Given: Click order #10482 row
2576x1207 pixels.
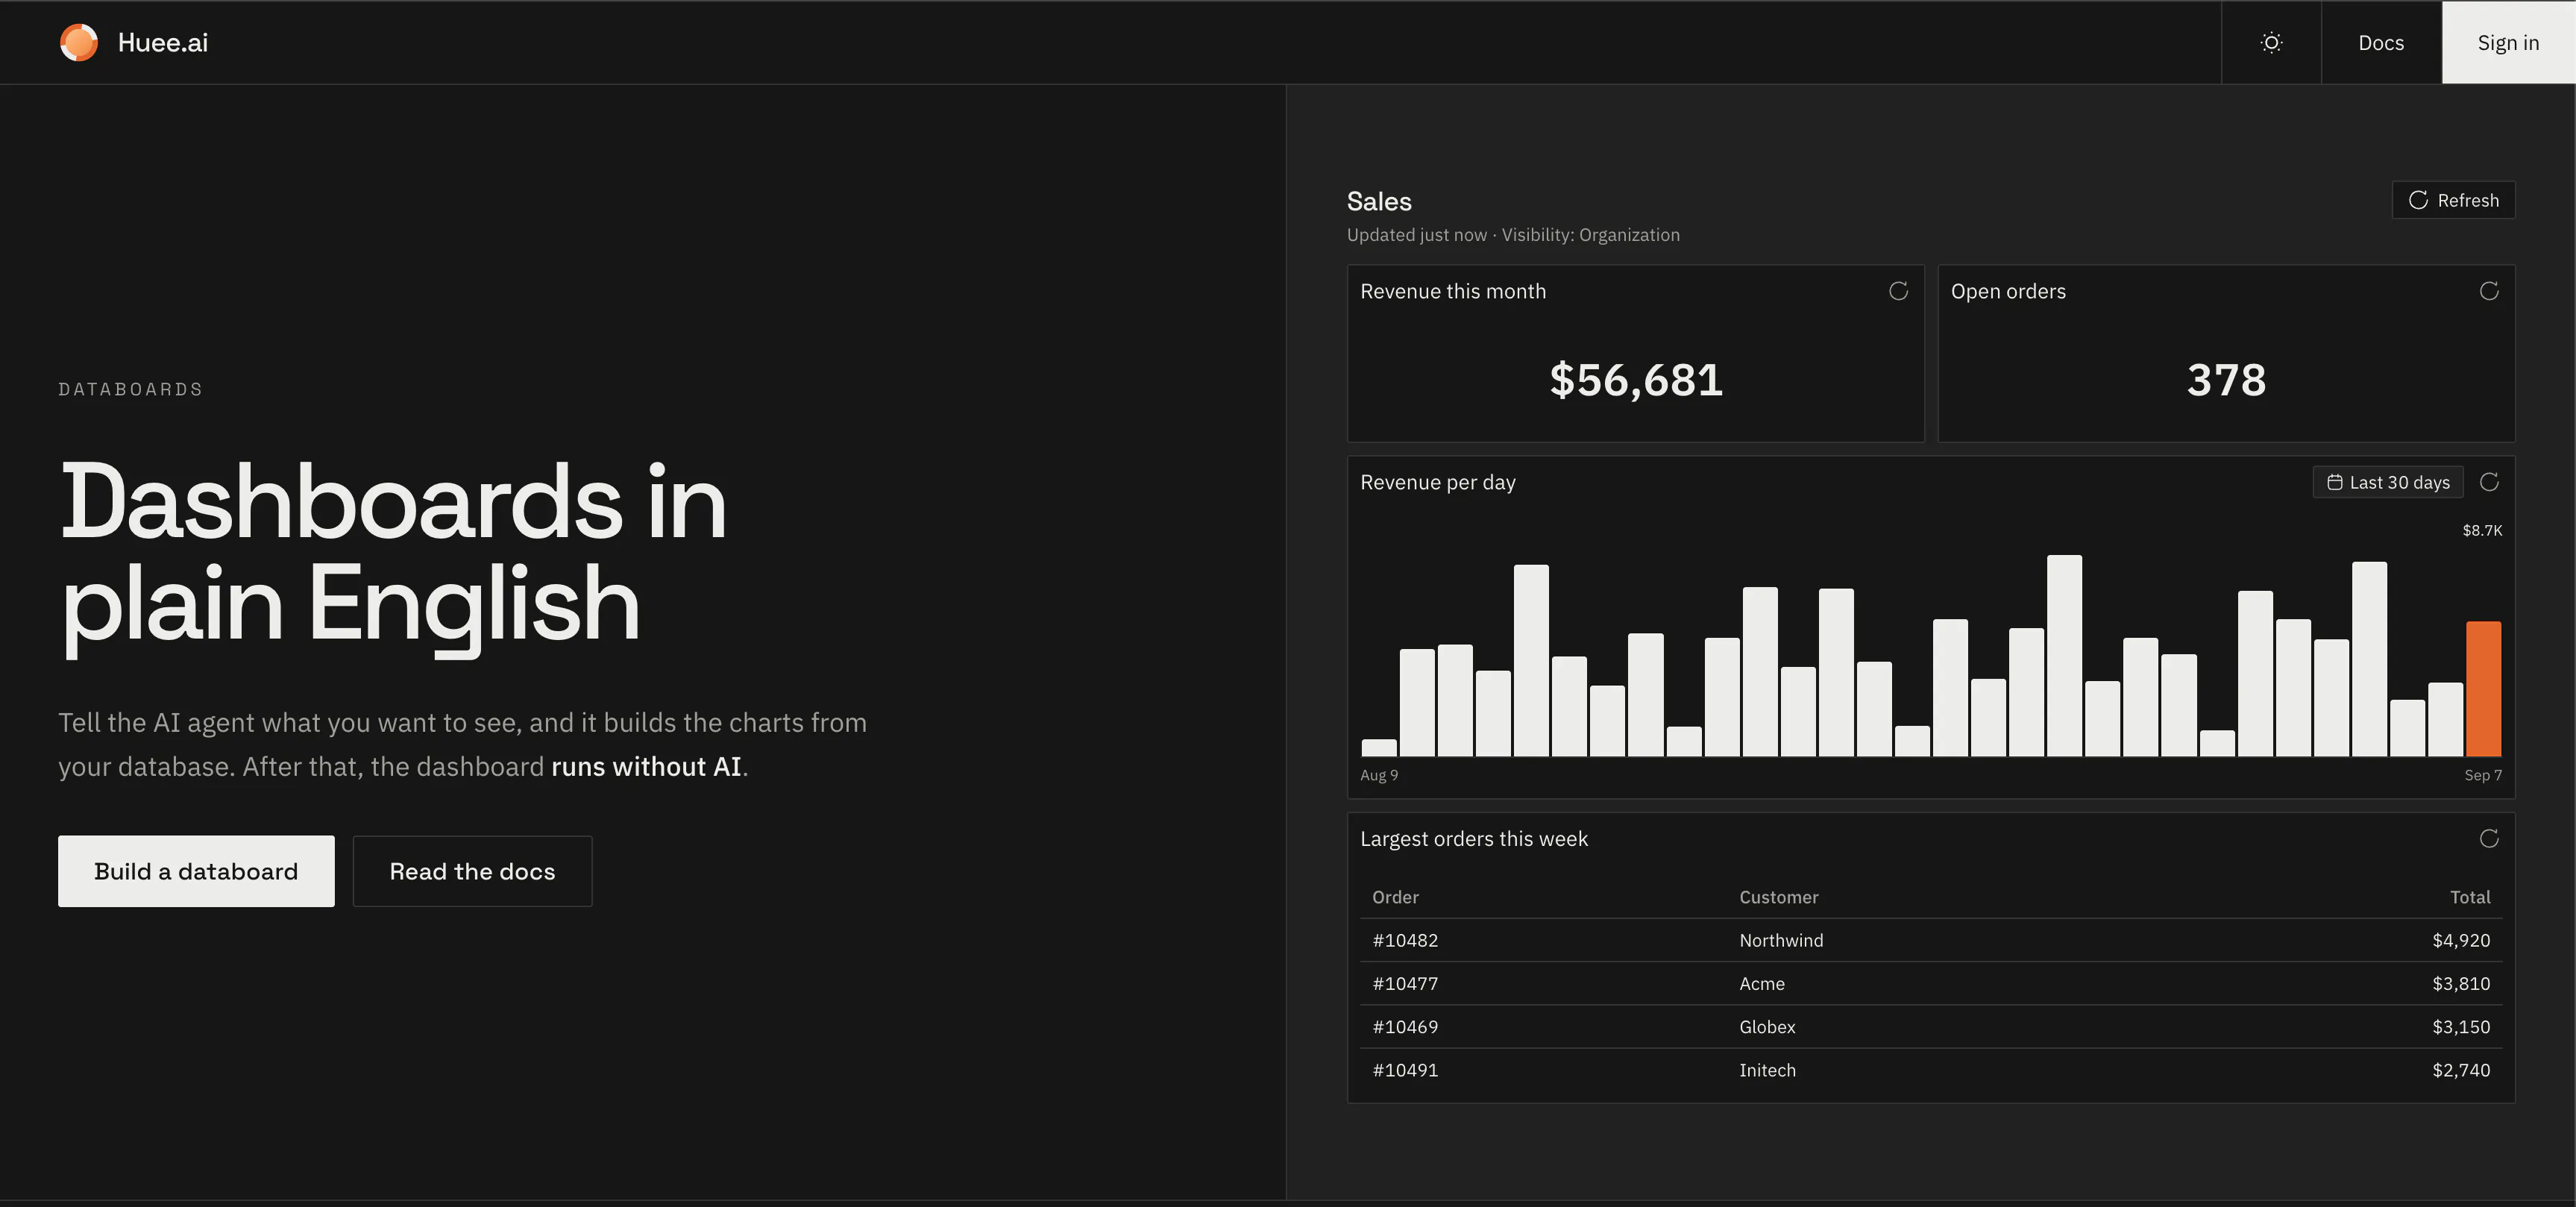Looking at the screenshot, I should [1931, 940].
